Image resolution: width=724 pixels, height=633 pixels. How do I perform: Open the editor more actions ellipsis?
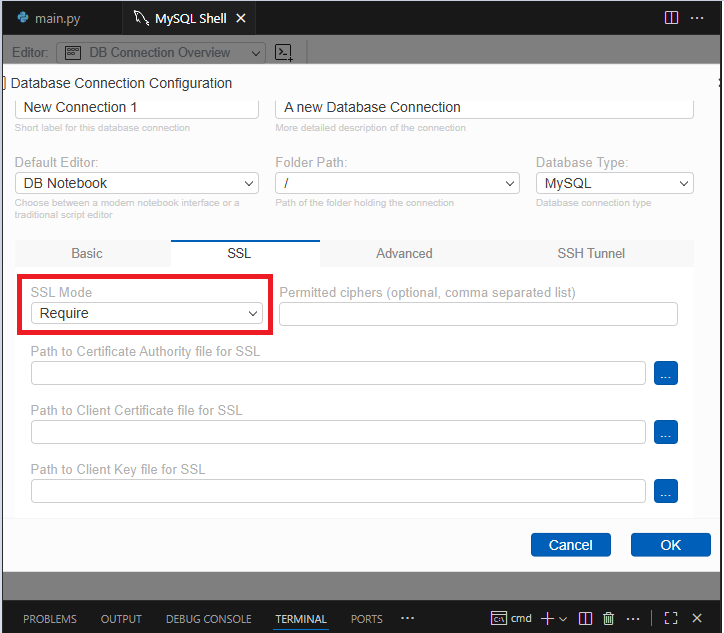click(697, 18)
